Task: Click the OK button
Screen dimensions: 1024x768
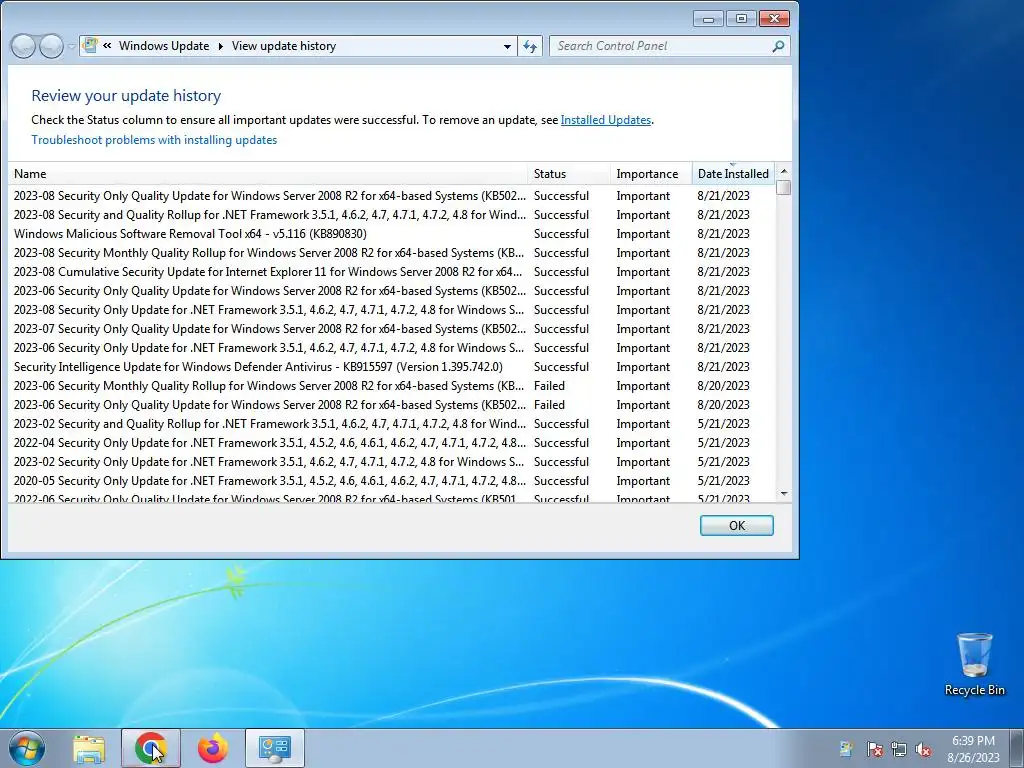Action: tap(737, 526)
